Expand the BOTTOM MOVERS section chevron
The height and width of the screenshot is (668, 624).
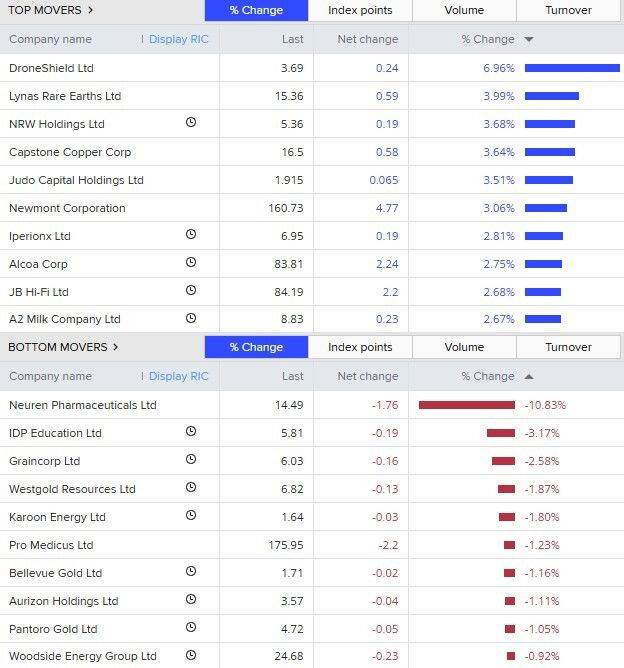pyautogui.click(x=115, y=347)
